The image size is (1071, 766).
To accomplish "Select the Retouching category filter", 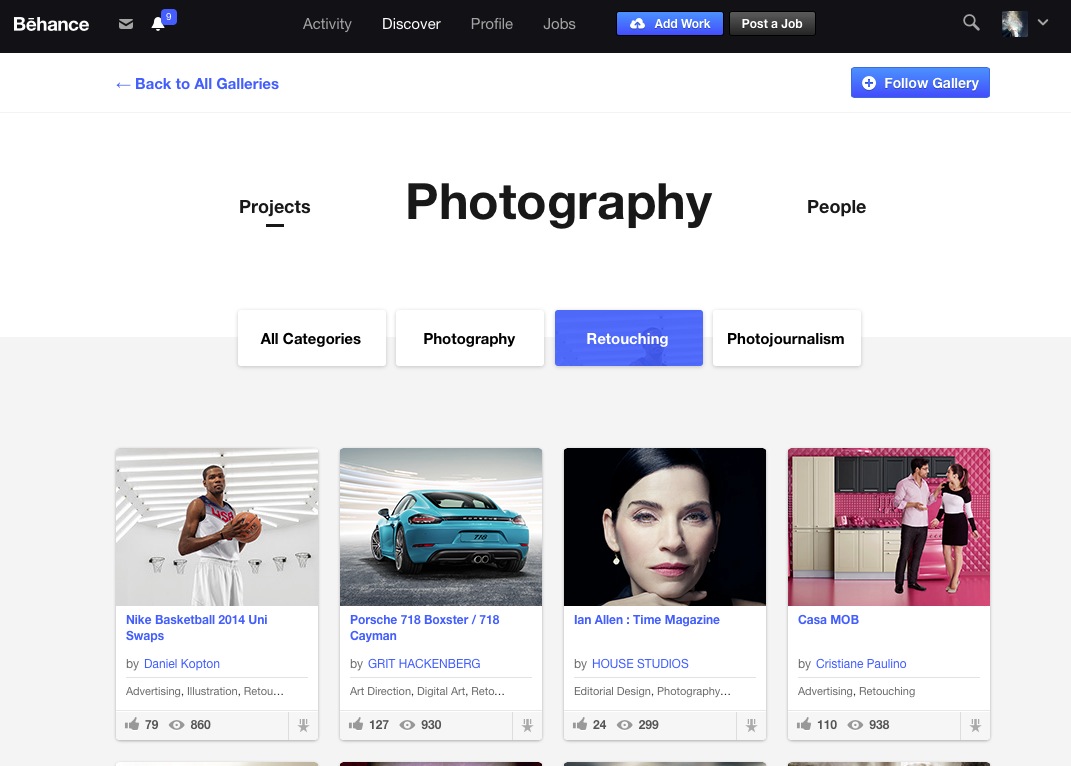I will (628, 338).
